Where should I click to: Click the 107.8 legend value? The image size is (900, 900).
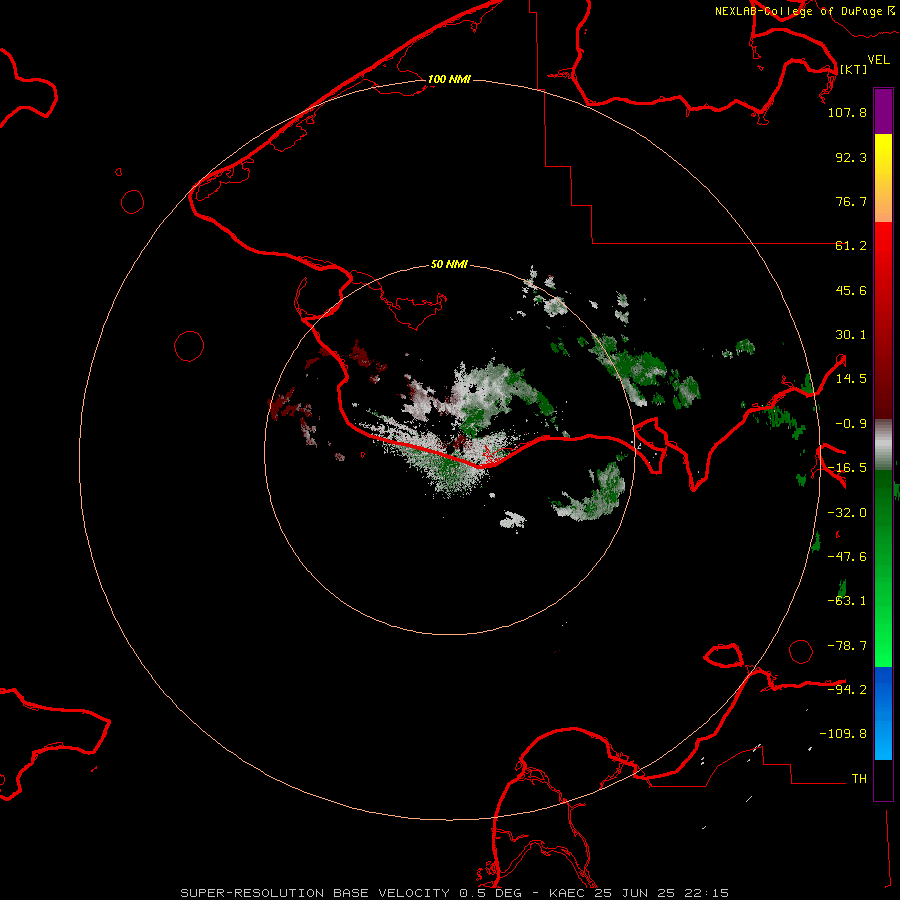tap(847, 112)
